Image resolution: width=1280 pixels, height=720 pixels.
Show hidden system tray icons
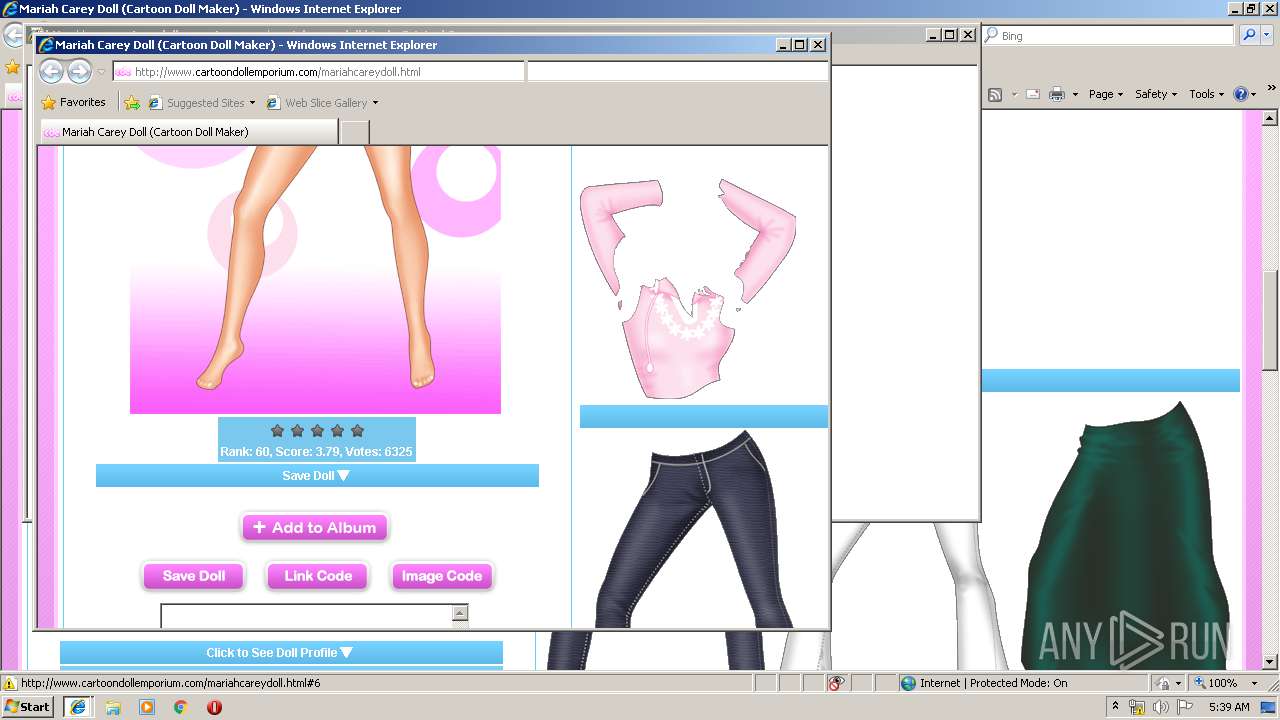click(1115, 707)
